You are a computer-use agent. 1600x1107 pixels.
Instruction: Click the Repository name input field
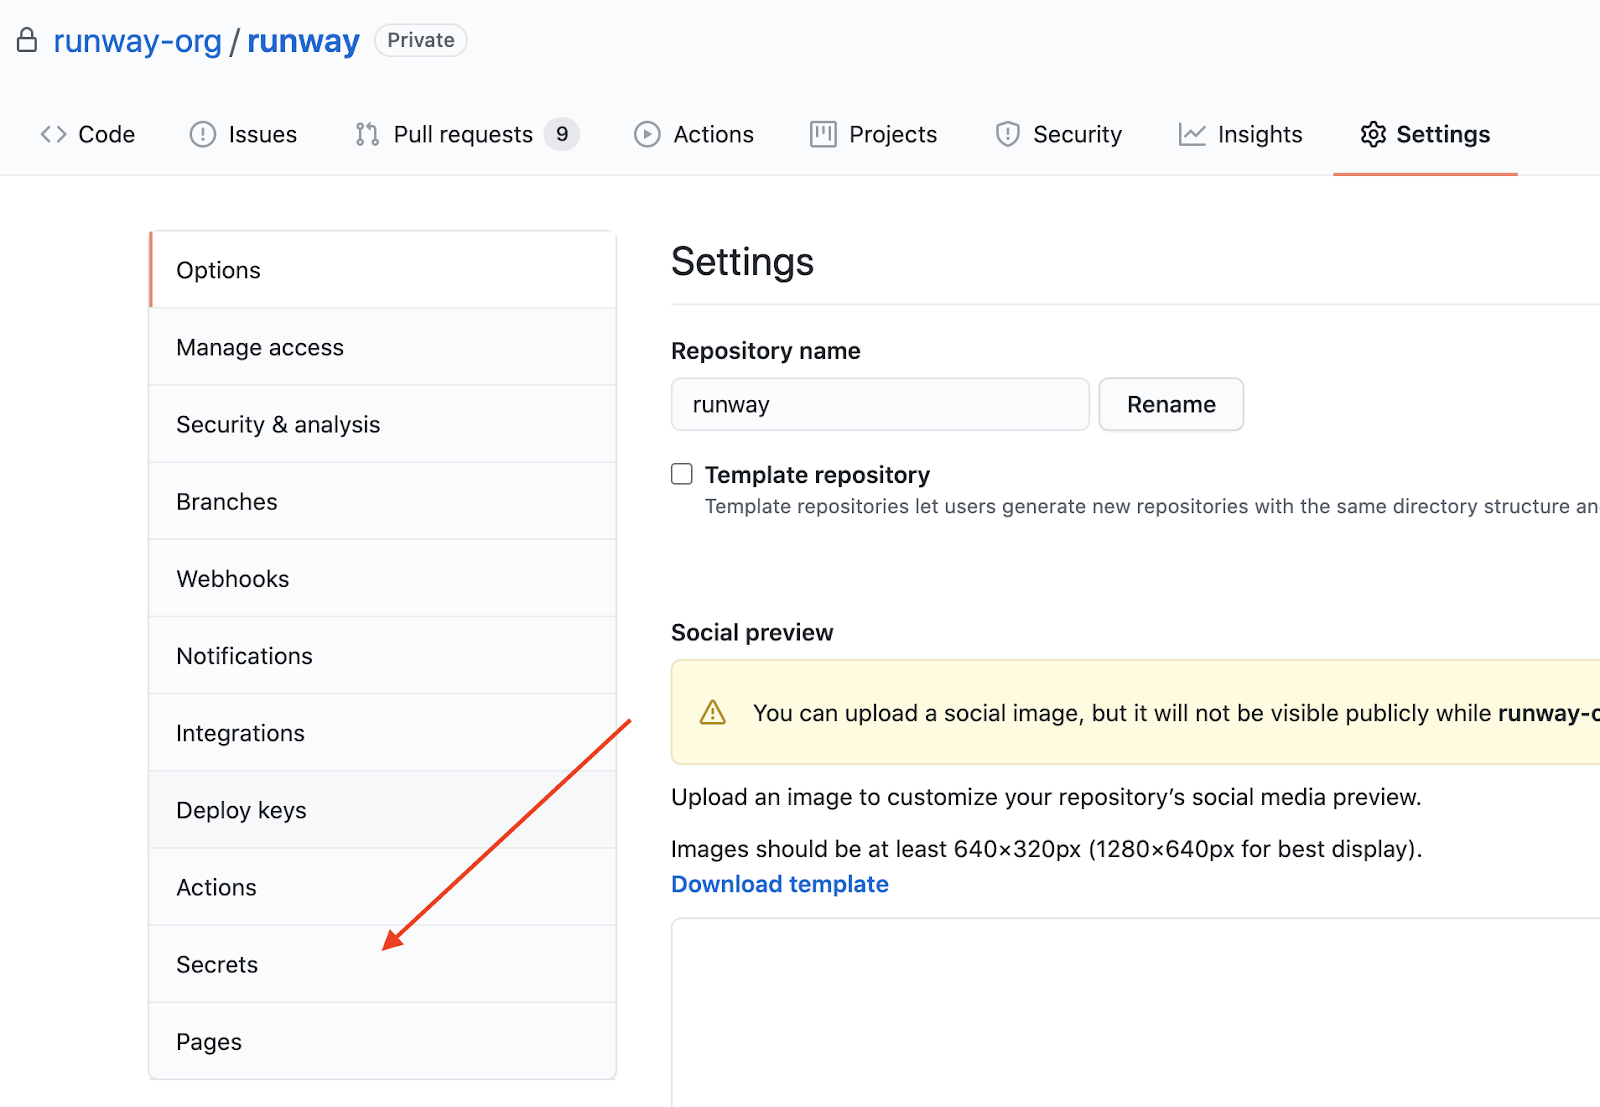pyautogui.click(x=879, y=404)
